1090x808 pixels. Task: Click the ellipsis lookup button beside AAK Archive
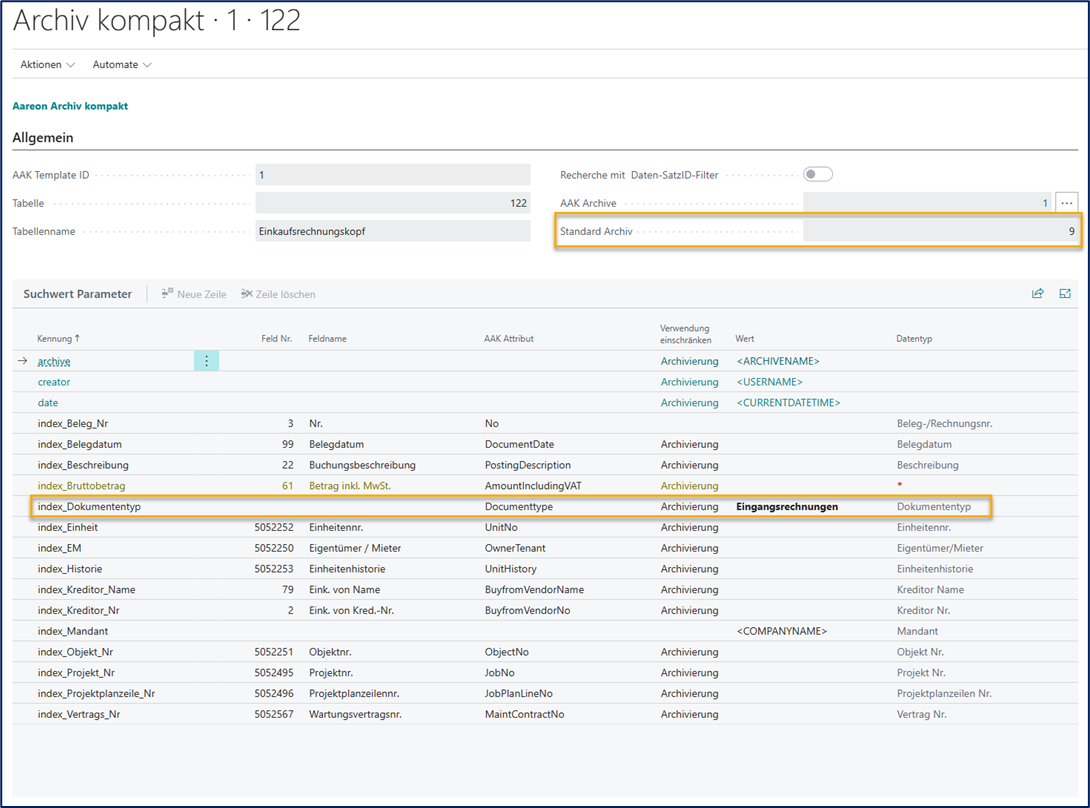(x=1067, y=203)
